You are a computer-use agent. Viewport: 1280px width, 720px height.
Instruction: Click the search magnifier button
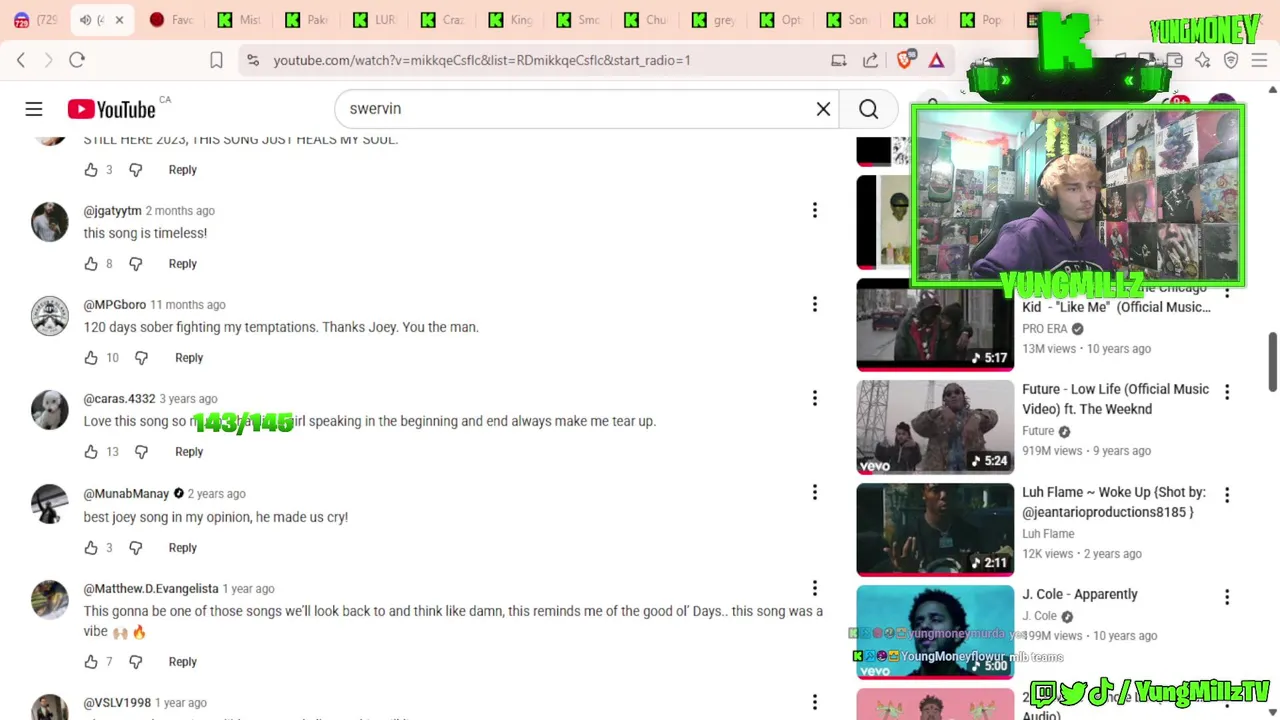point(869,109)
